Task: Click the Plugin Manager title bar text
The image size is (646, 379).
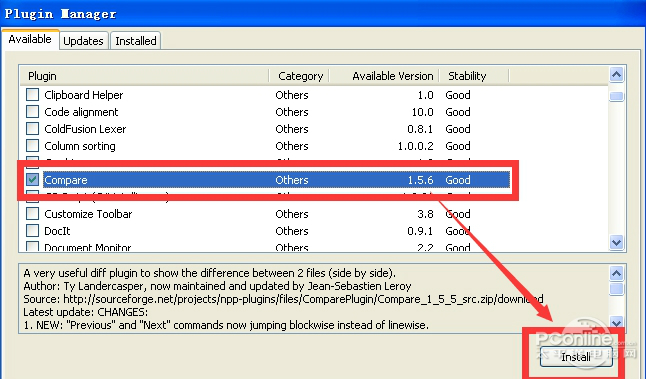Action: [61, 14]
